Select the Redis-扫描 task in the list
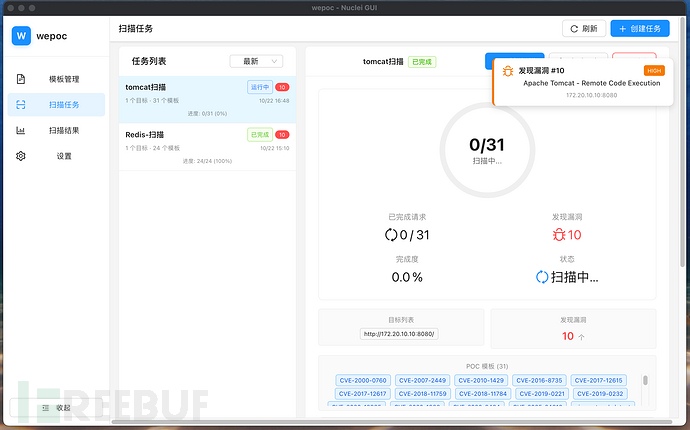Image resolution: width=690 pixels, height=430 pixels. click(207, 147)
